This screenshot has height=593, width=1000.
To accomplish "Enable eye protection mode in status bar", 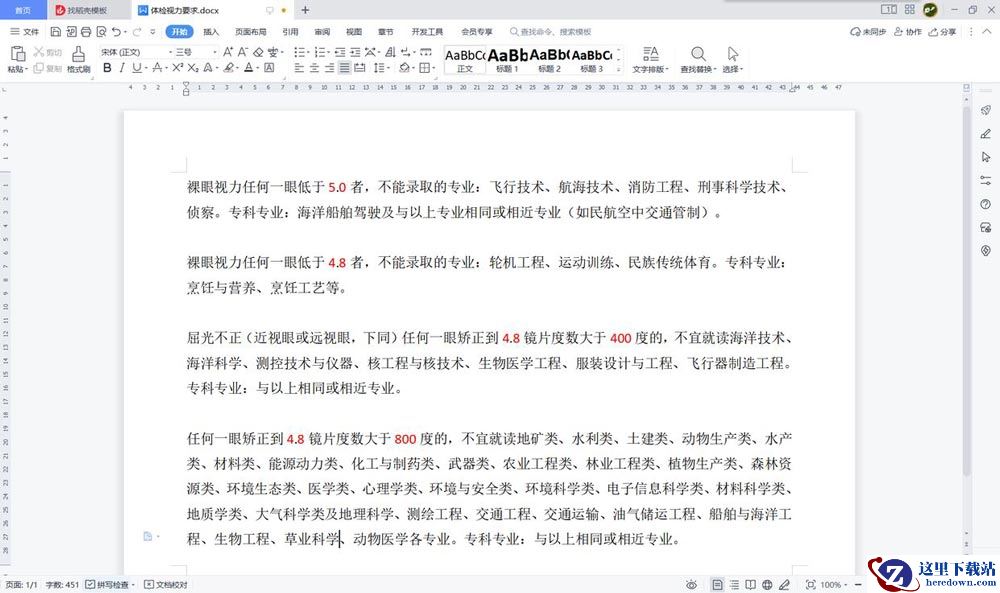I will coord(691,585).
